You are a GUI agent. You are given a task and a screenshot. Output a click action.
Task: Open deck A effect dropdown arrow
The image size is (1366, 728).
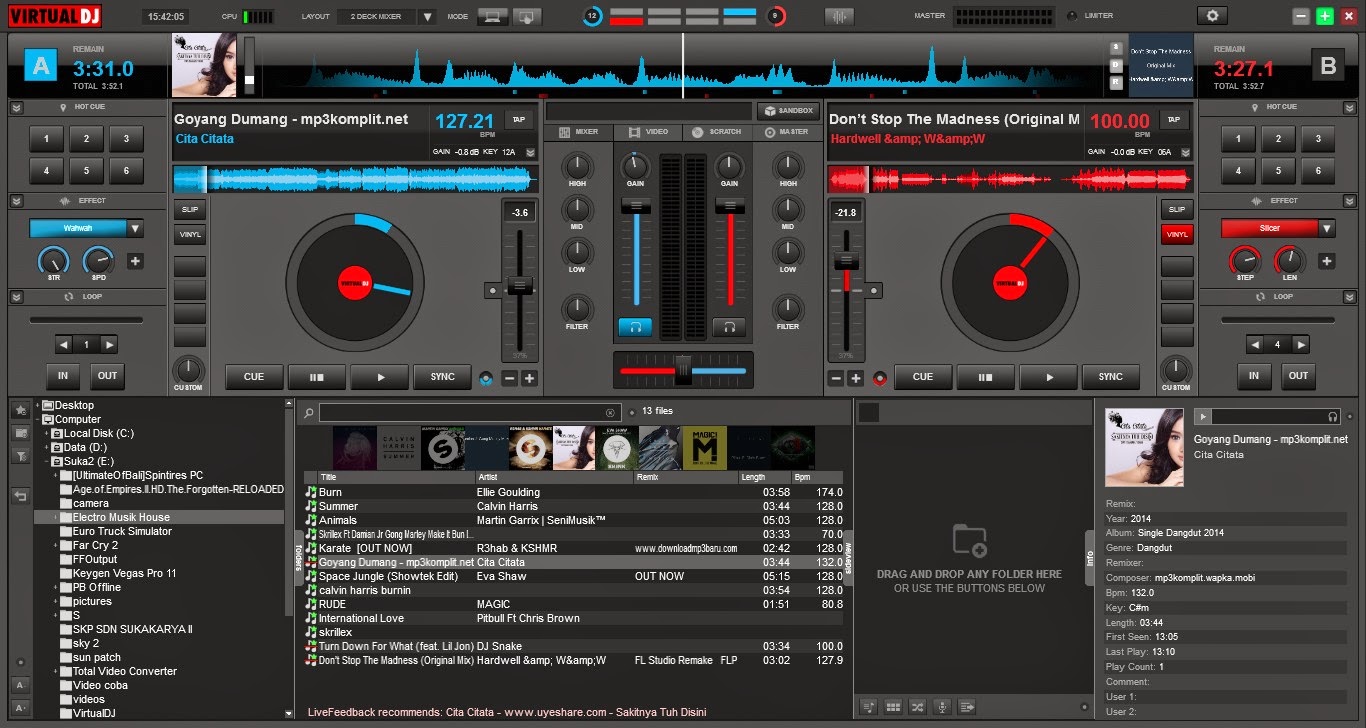click(135, 229)
